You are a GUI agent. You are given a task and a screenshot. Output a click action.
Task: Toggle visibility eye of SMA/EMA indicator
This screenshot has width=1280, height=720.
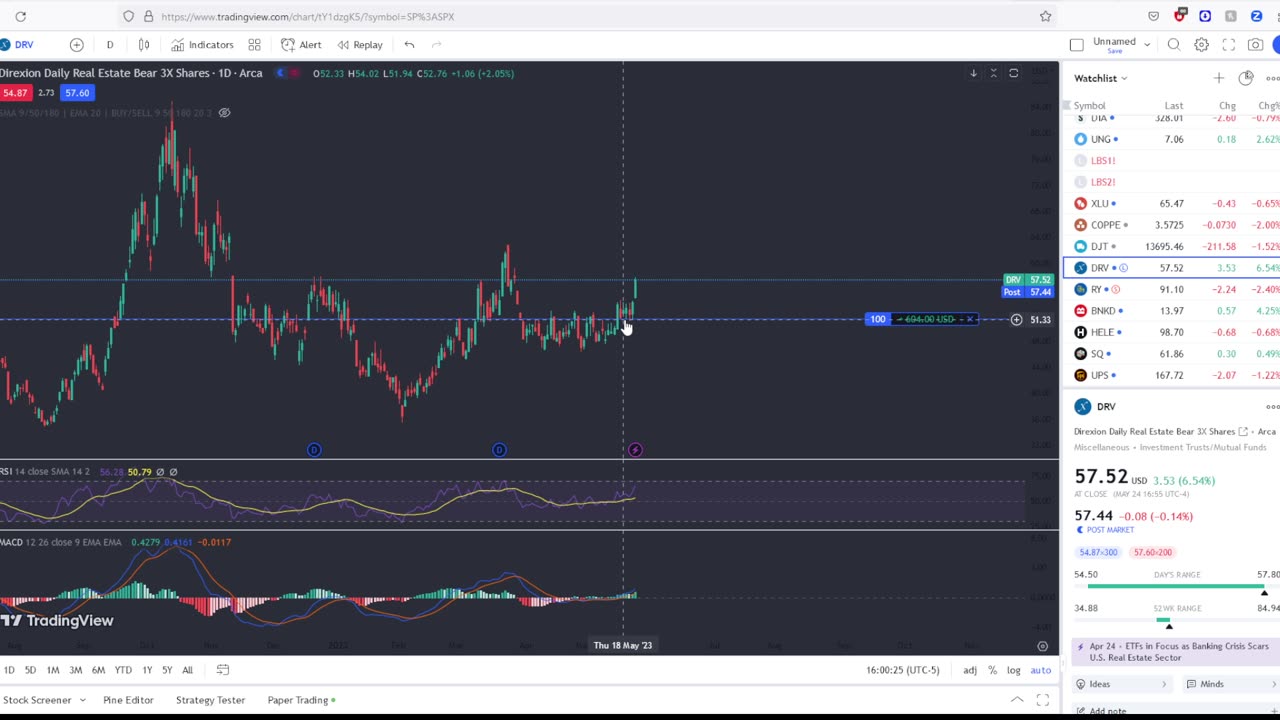pos(224,112)
